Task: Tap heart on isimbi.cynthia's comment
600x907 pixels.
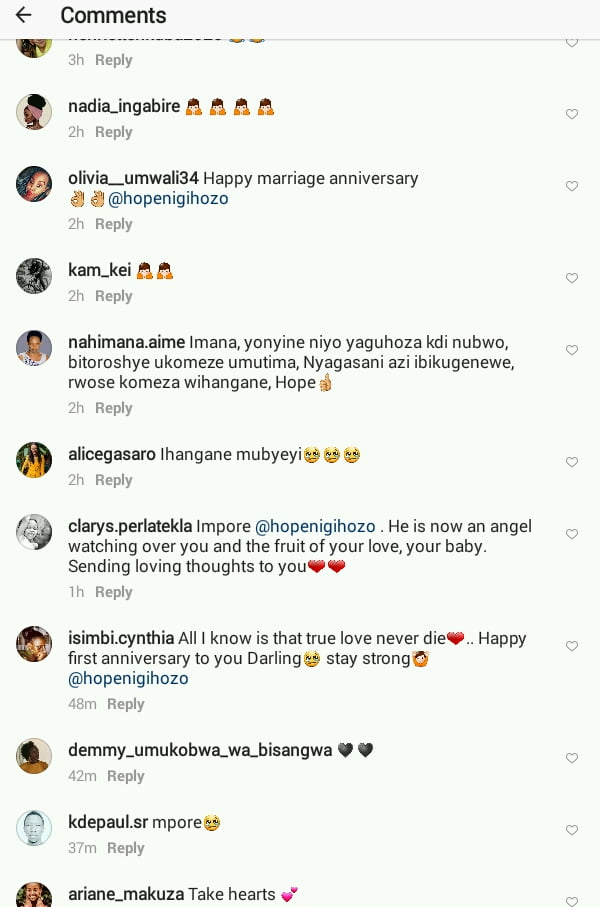Action: [572, 646]
